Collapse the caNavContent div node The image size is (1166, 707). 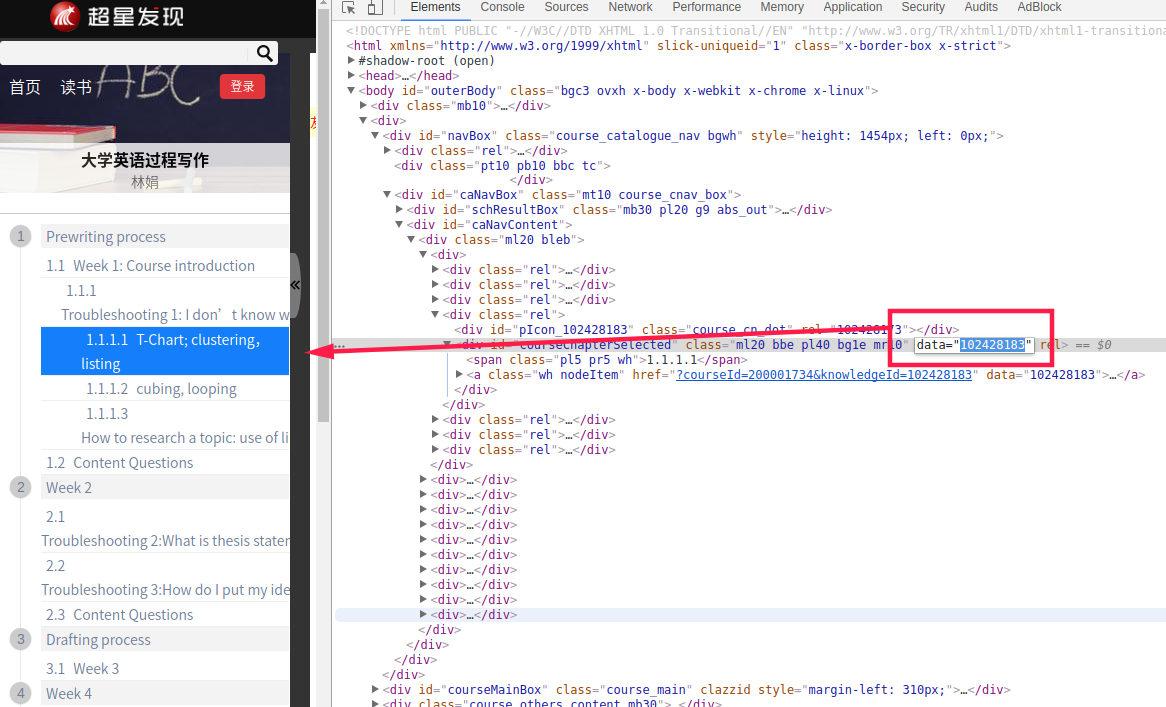pyautogui.click(x=399, y=225)
